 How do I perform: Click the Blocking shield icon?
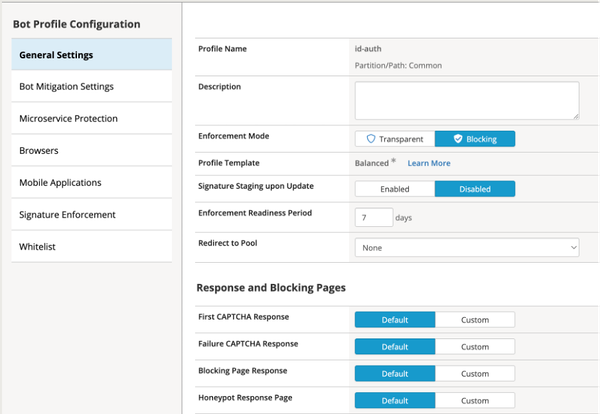[x=457, y=139]
